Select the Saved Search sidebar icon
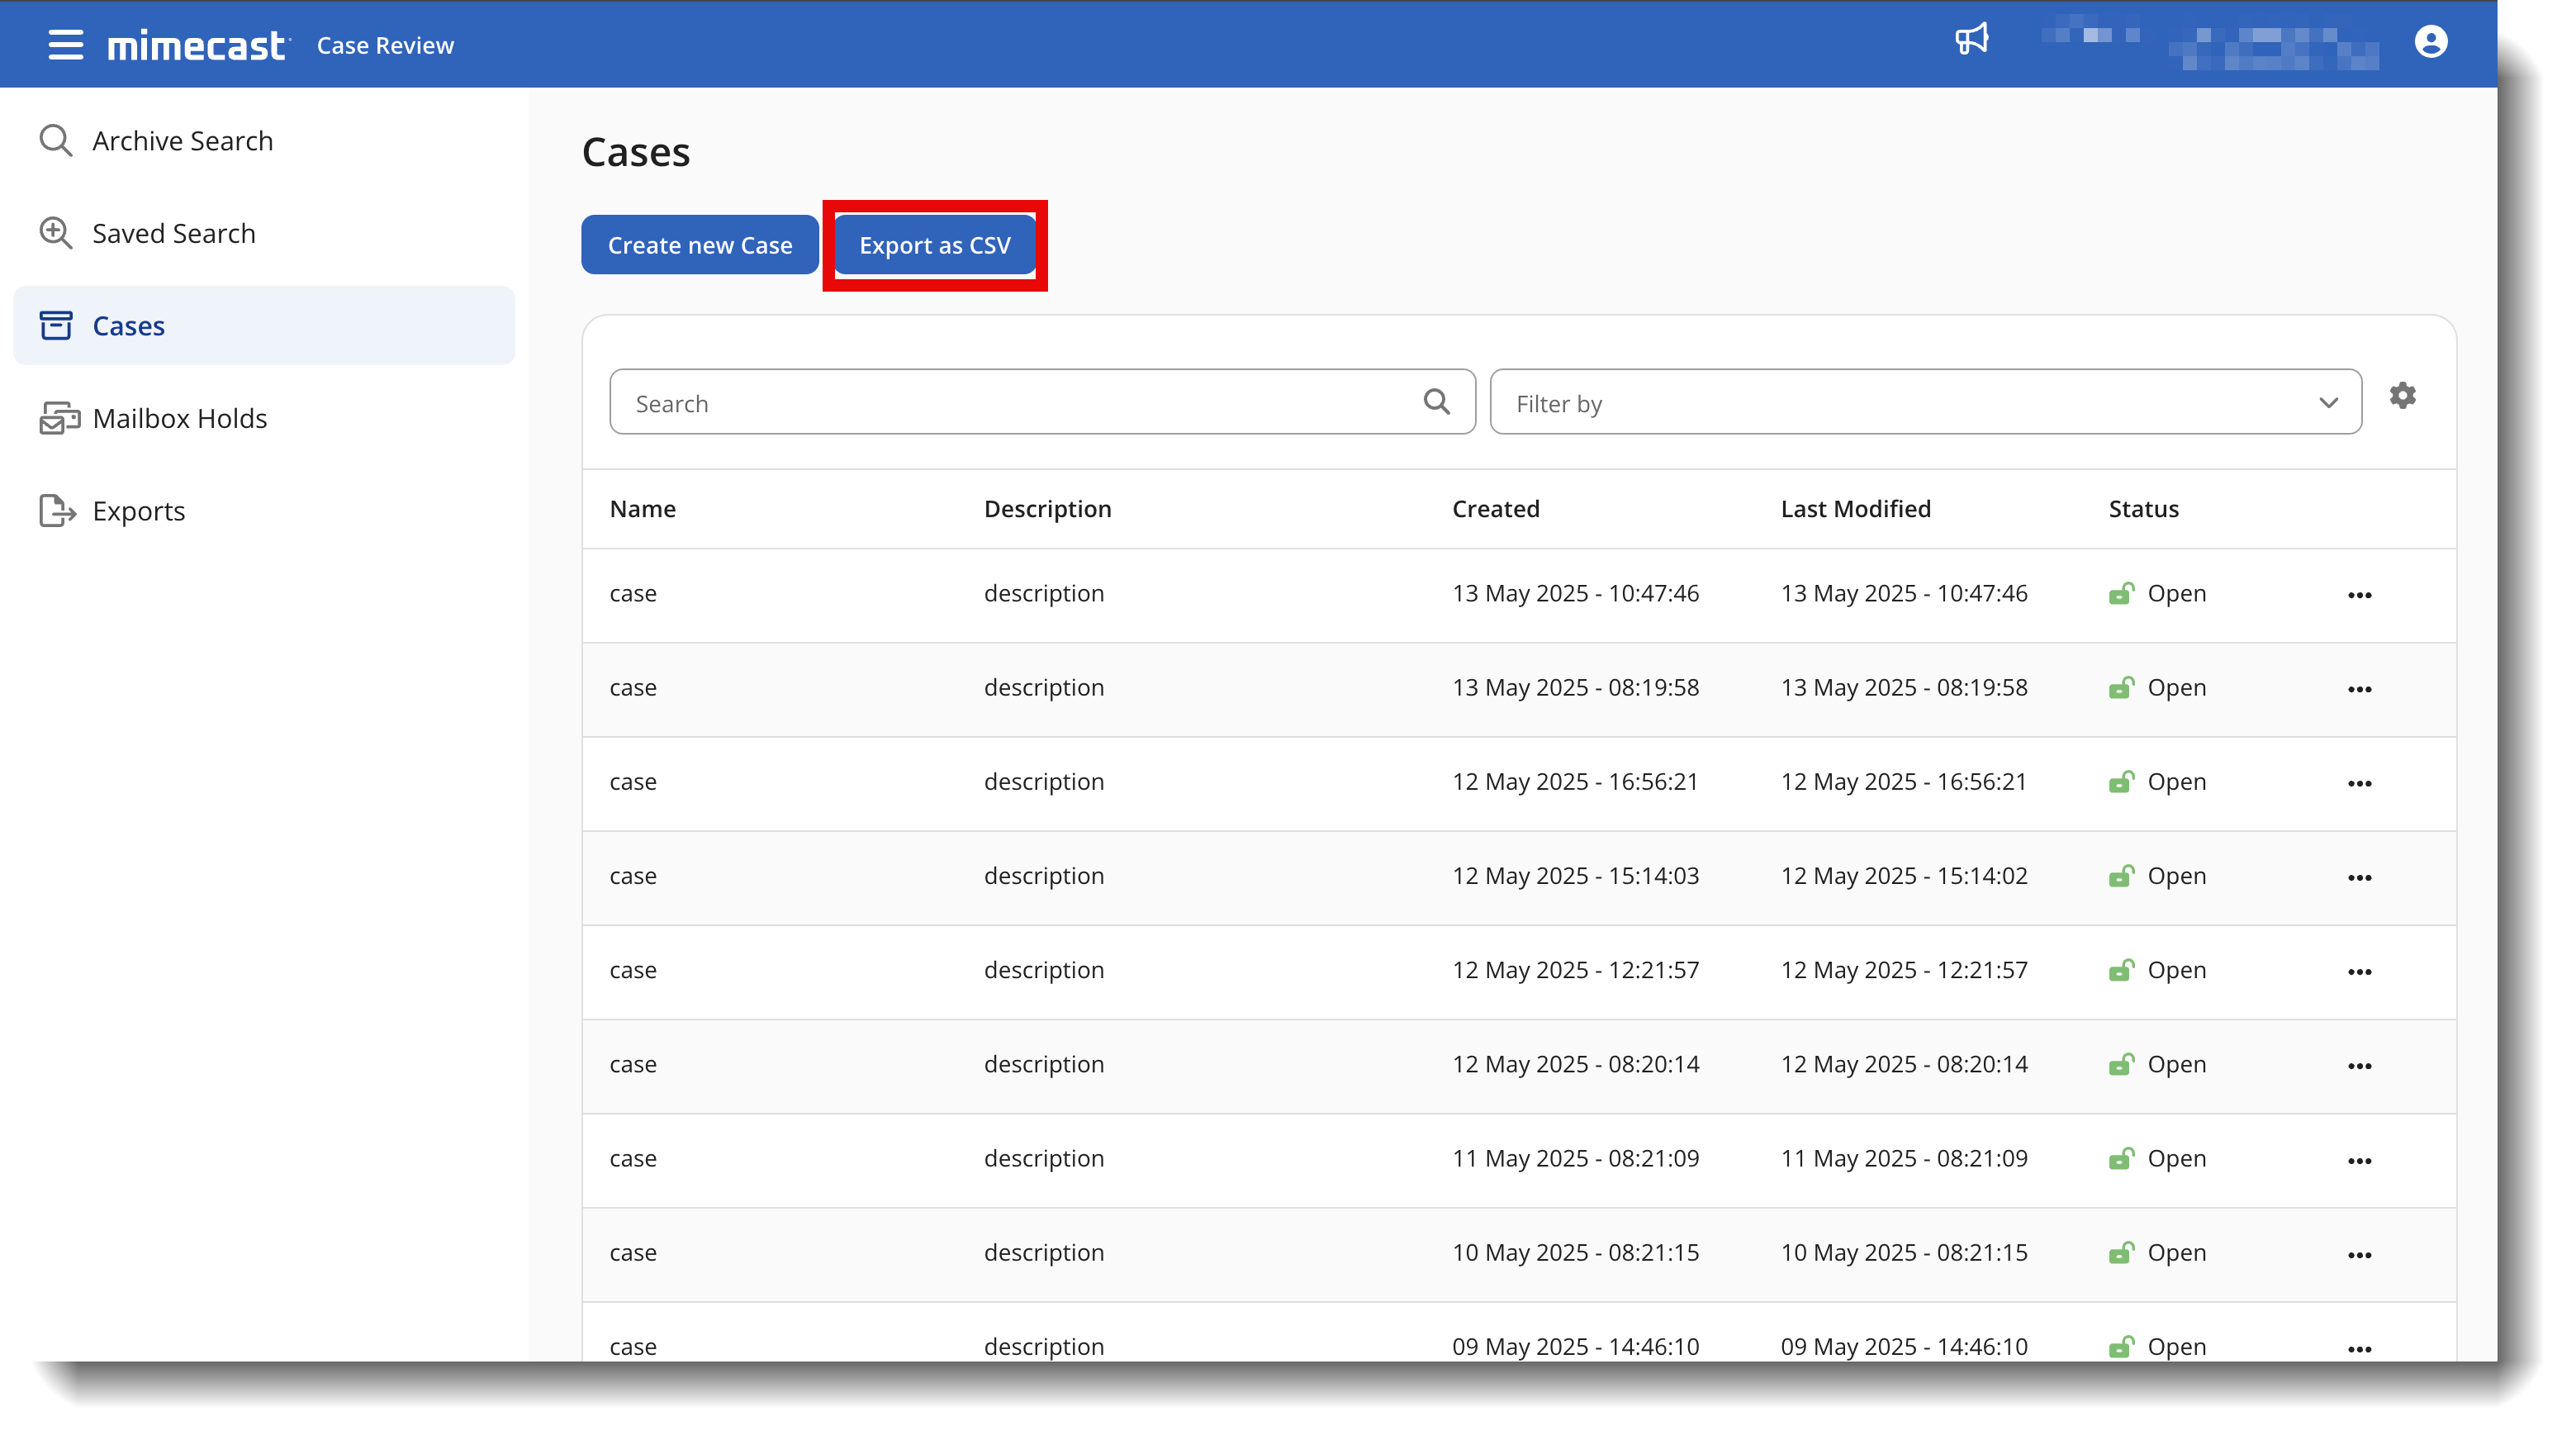This screenshot has height=1440, width=2576. click(x=56, y=232)
